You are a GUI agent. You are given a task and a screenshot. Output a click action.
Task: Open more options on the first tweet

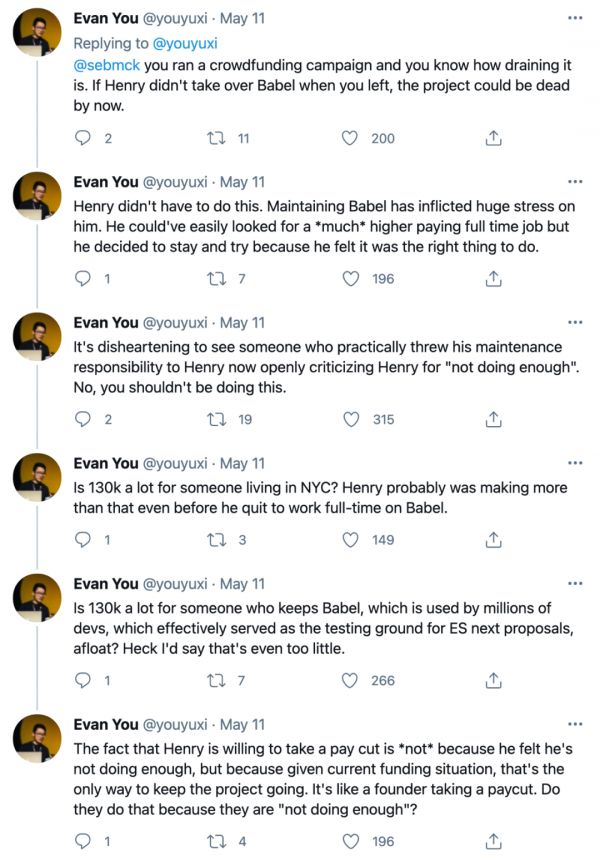(574, 19)
